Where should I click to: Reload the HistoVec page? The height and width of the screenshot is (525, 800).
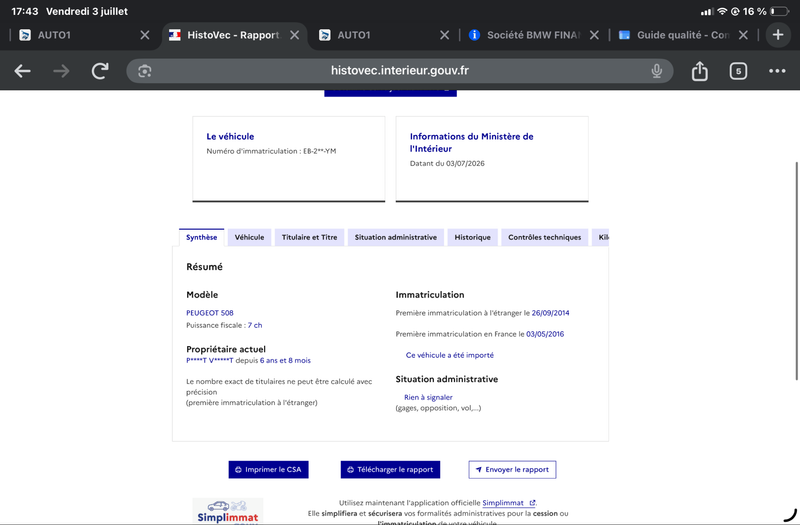point(100,71)
